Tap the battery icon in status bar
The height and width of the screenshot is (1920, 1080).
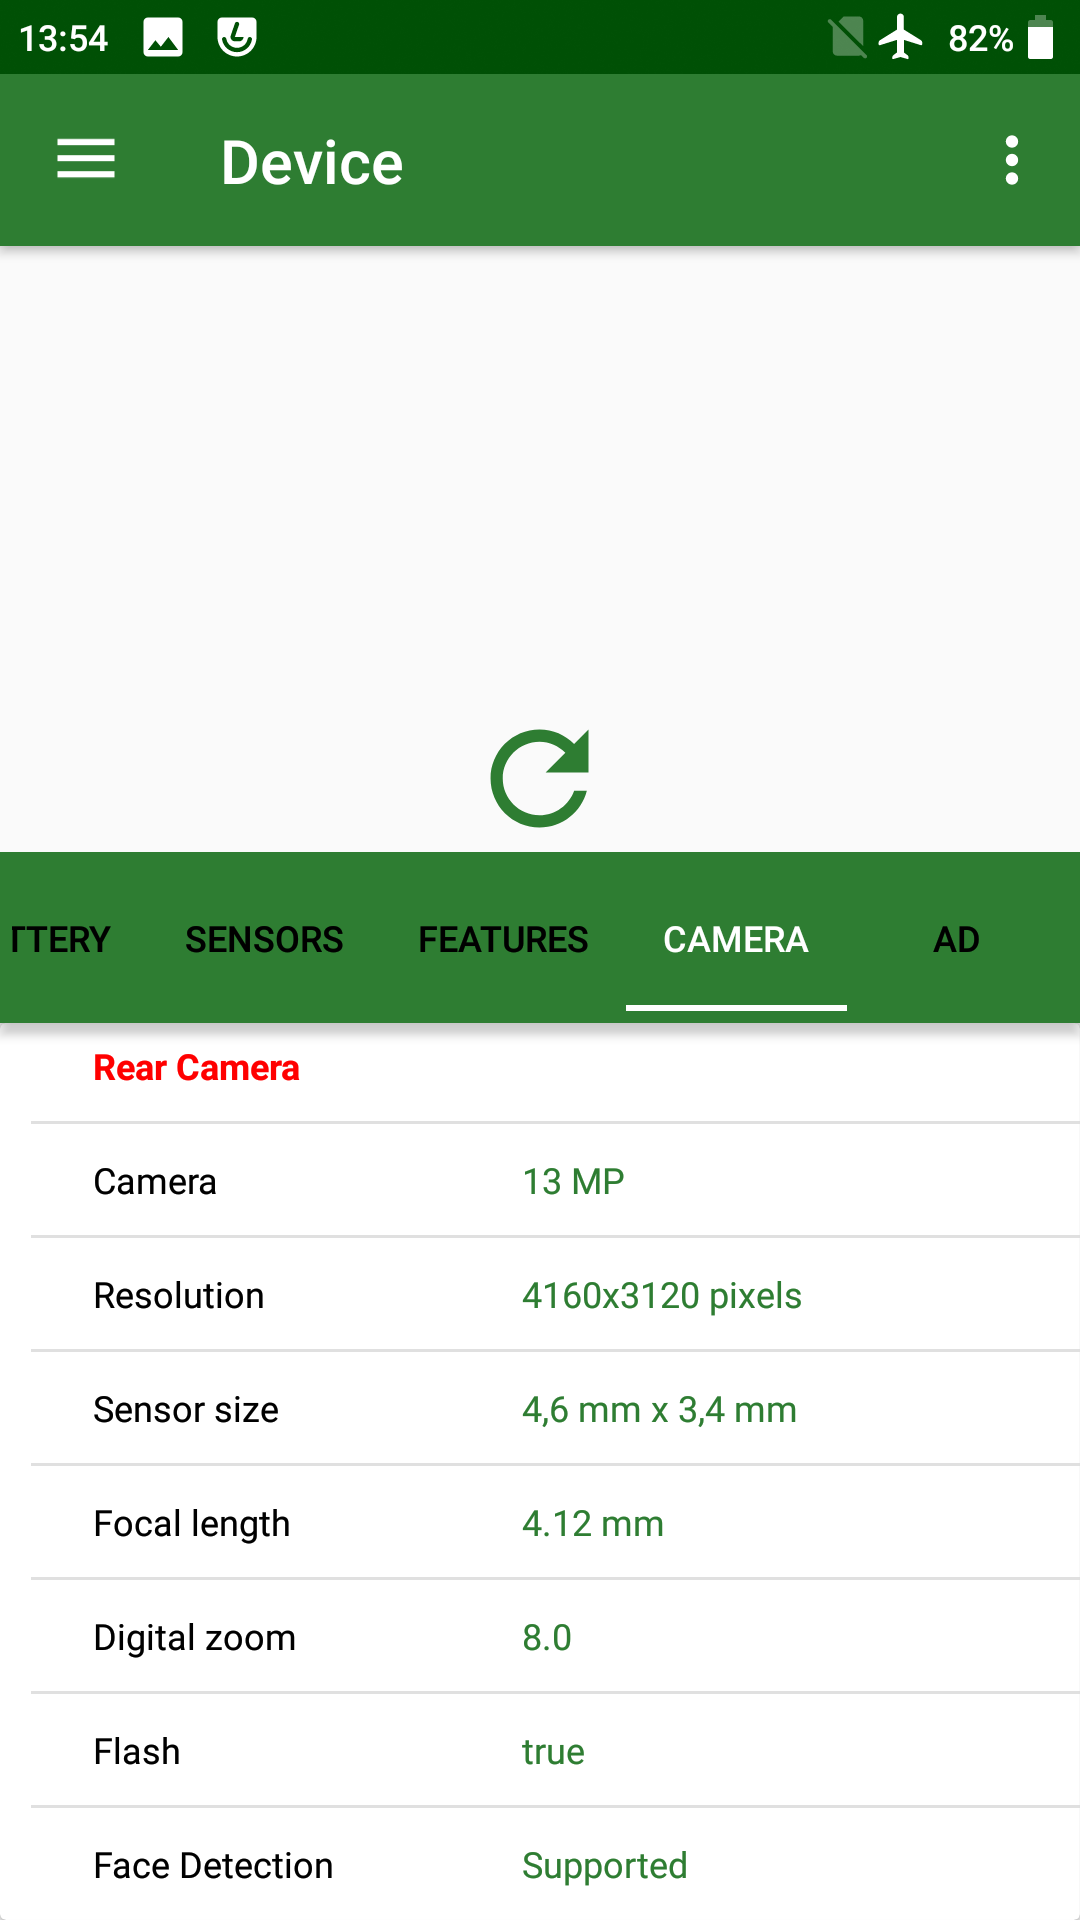[x=1040, y=38]
